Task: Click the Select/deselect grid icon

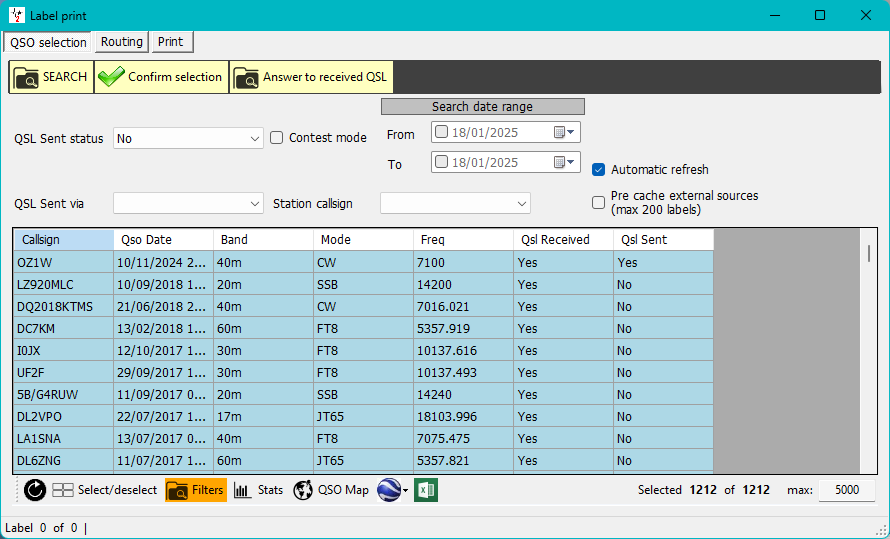Action: [62, 490]
